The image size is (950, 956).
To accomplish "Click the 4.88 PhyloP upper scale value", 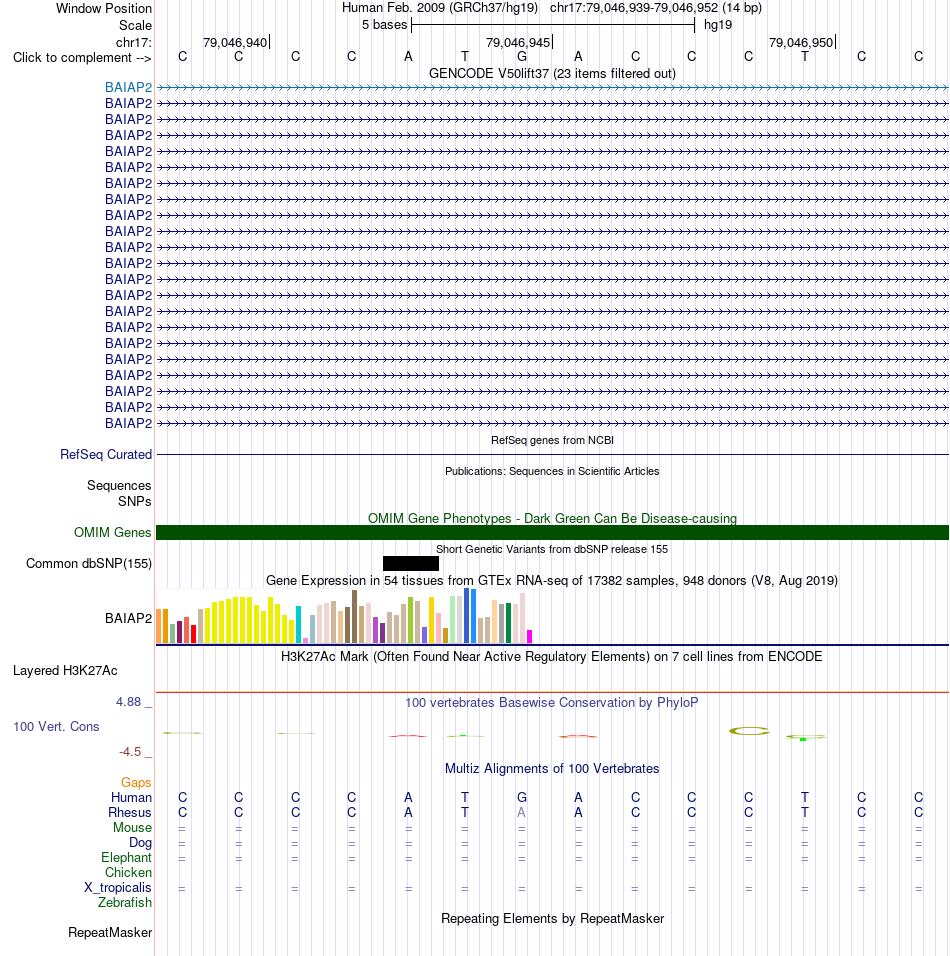I will coord(129,702).
